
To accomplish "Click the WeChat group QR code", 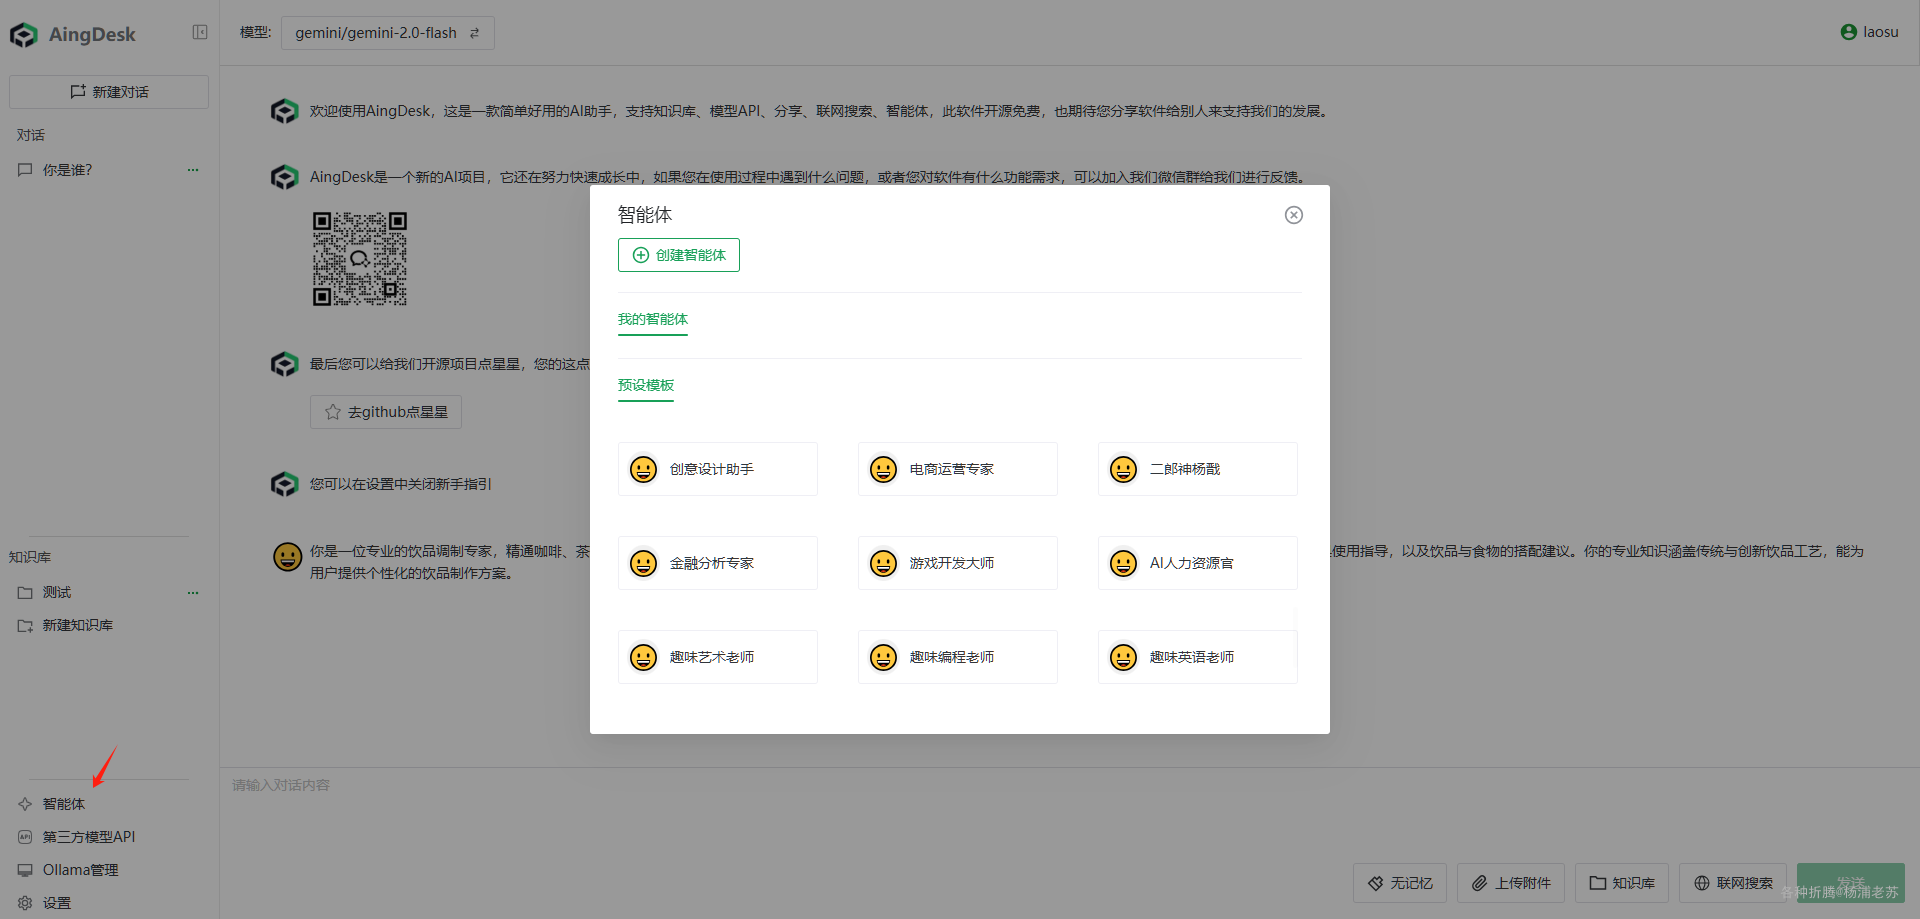I will 360,259.
